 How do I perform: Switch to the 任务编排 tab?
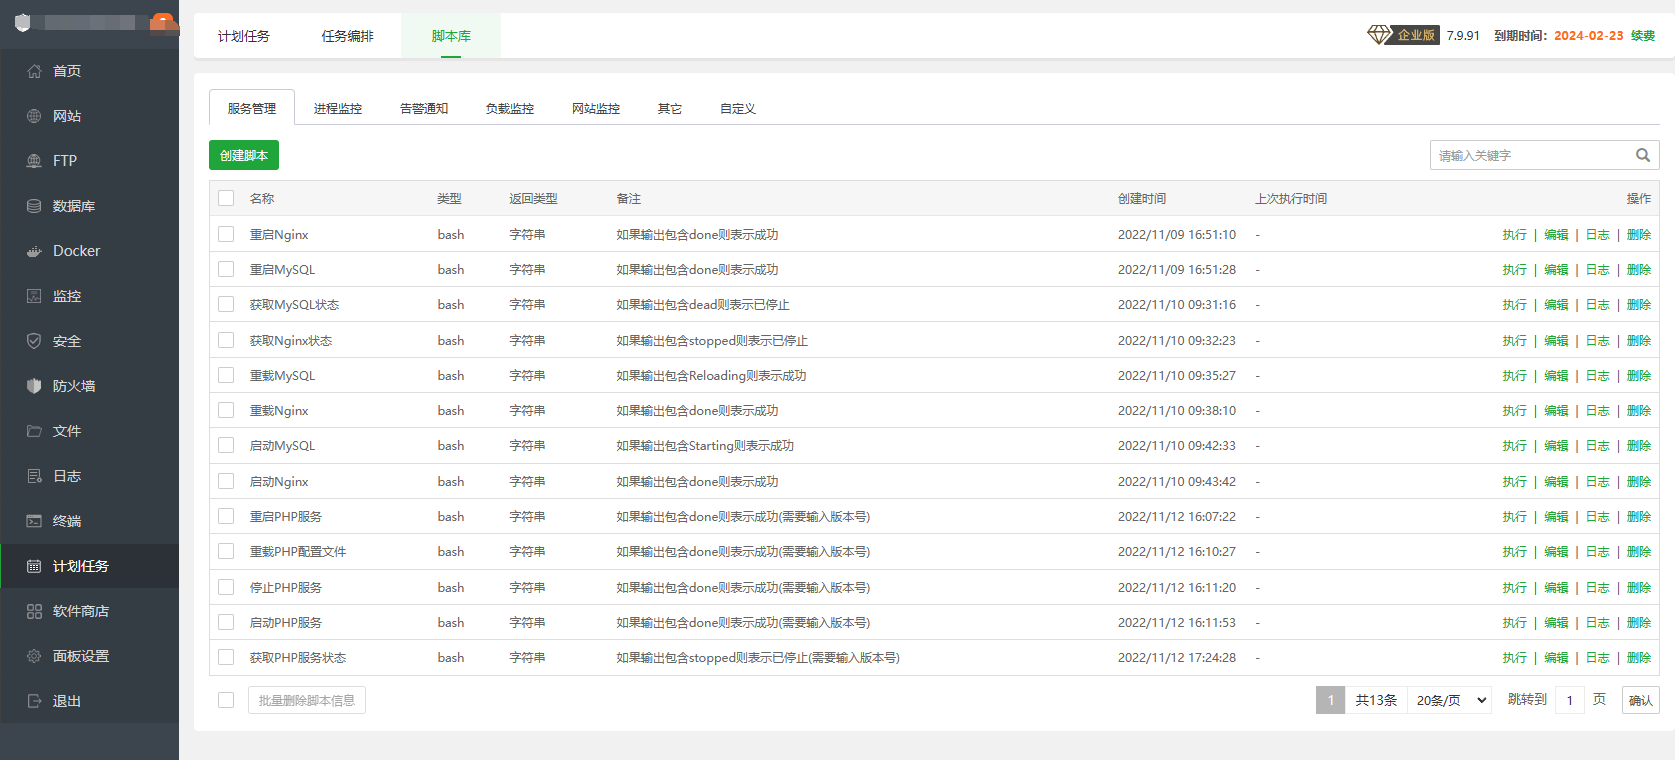pos(348,36)
